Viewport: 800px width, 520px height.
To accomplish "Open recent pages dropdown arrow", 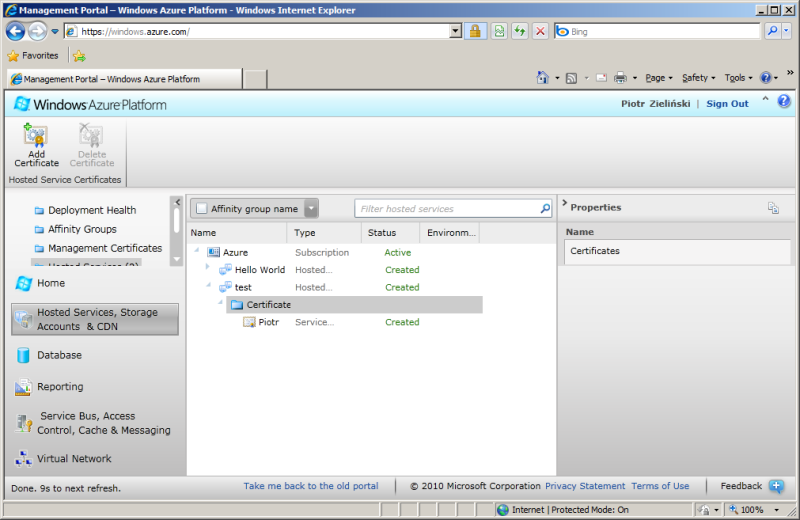I will pyautogui.click(x=55, y=32).
